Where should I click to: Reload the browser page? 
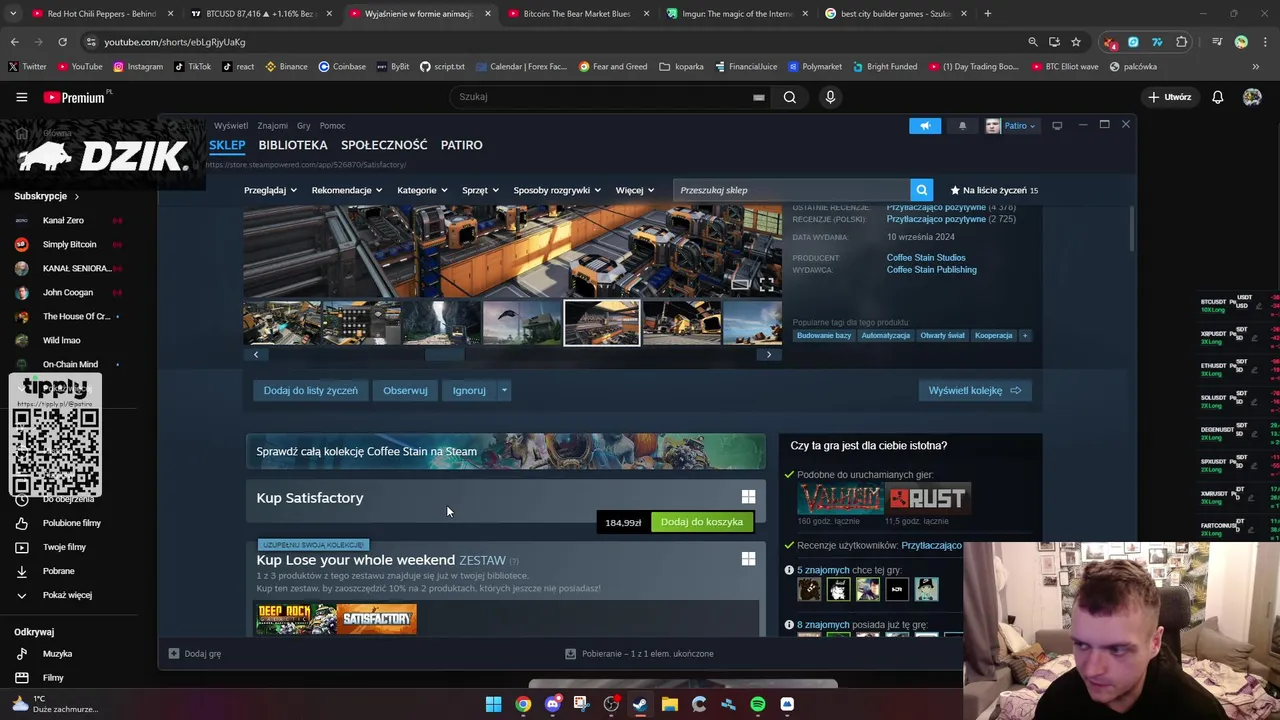click(62, 42)
